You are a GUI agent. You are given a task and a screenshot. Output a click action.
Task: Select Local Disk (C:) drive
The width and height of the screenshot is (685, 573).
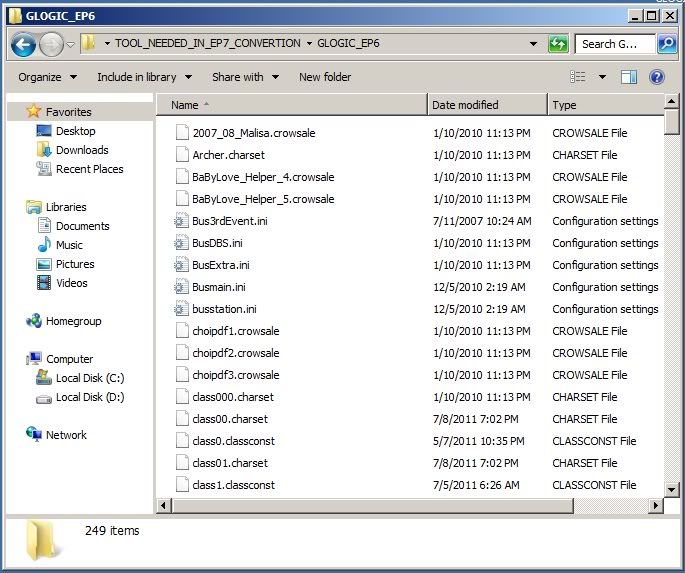pos(89,378)
